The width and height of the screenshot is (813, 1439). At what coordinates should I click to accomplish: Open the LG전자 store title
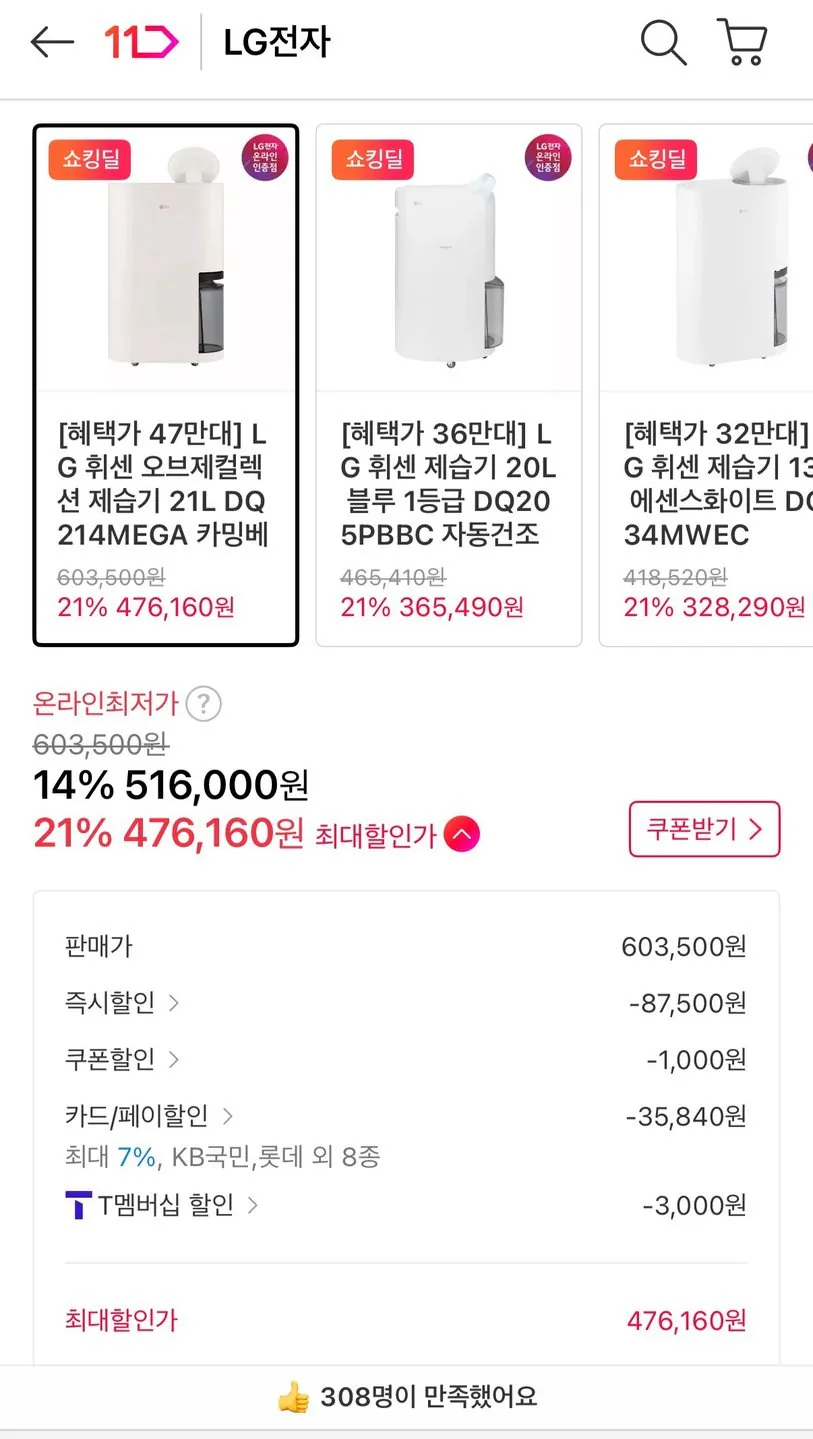276,42
